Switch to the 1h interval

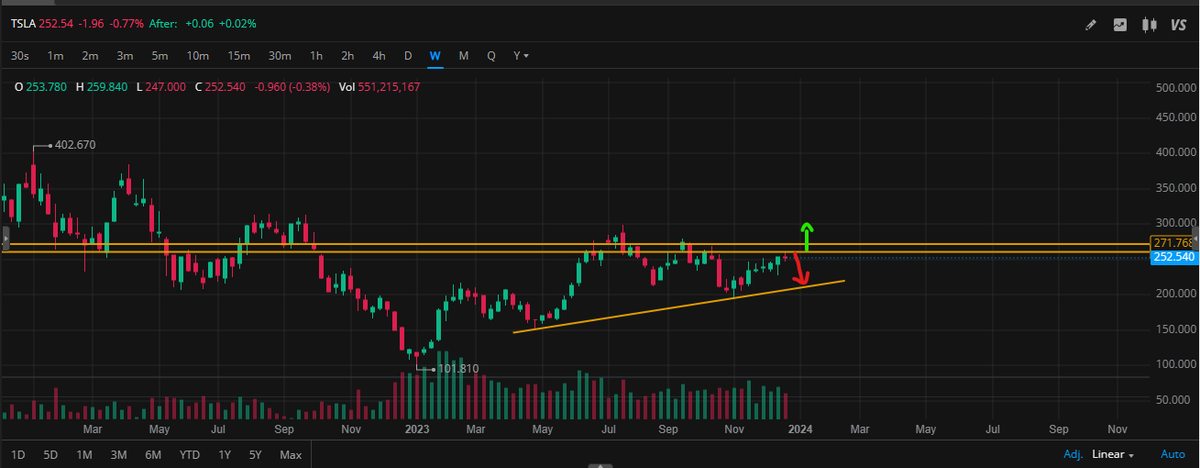click(316, 55)
